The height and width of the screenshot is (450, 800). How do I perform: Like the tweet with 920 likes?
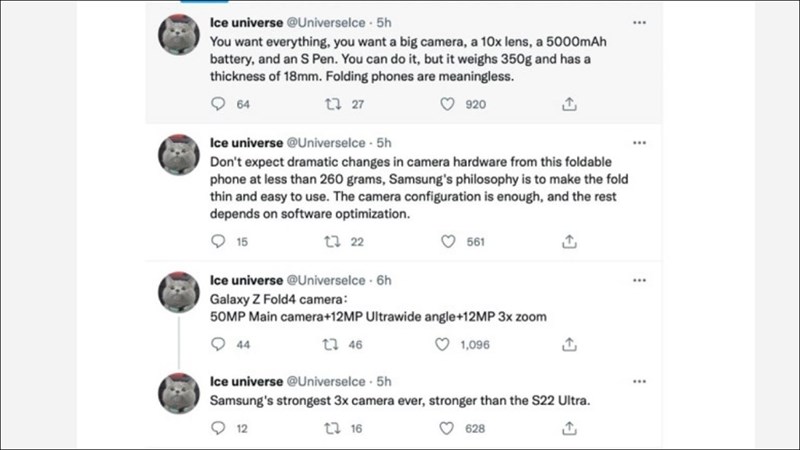pyautogui.click(x=447, y=103)
